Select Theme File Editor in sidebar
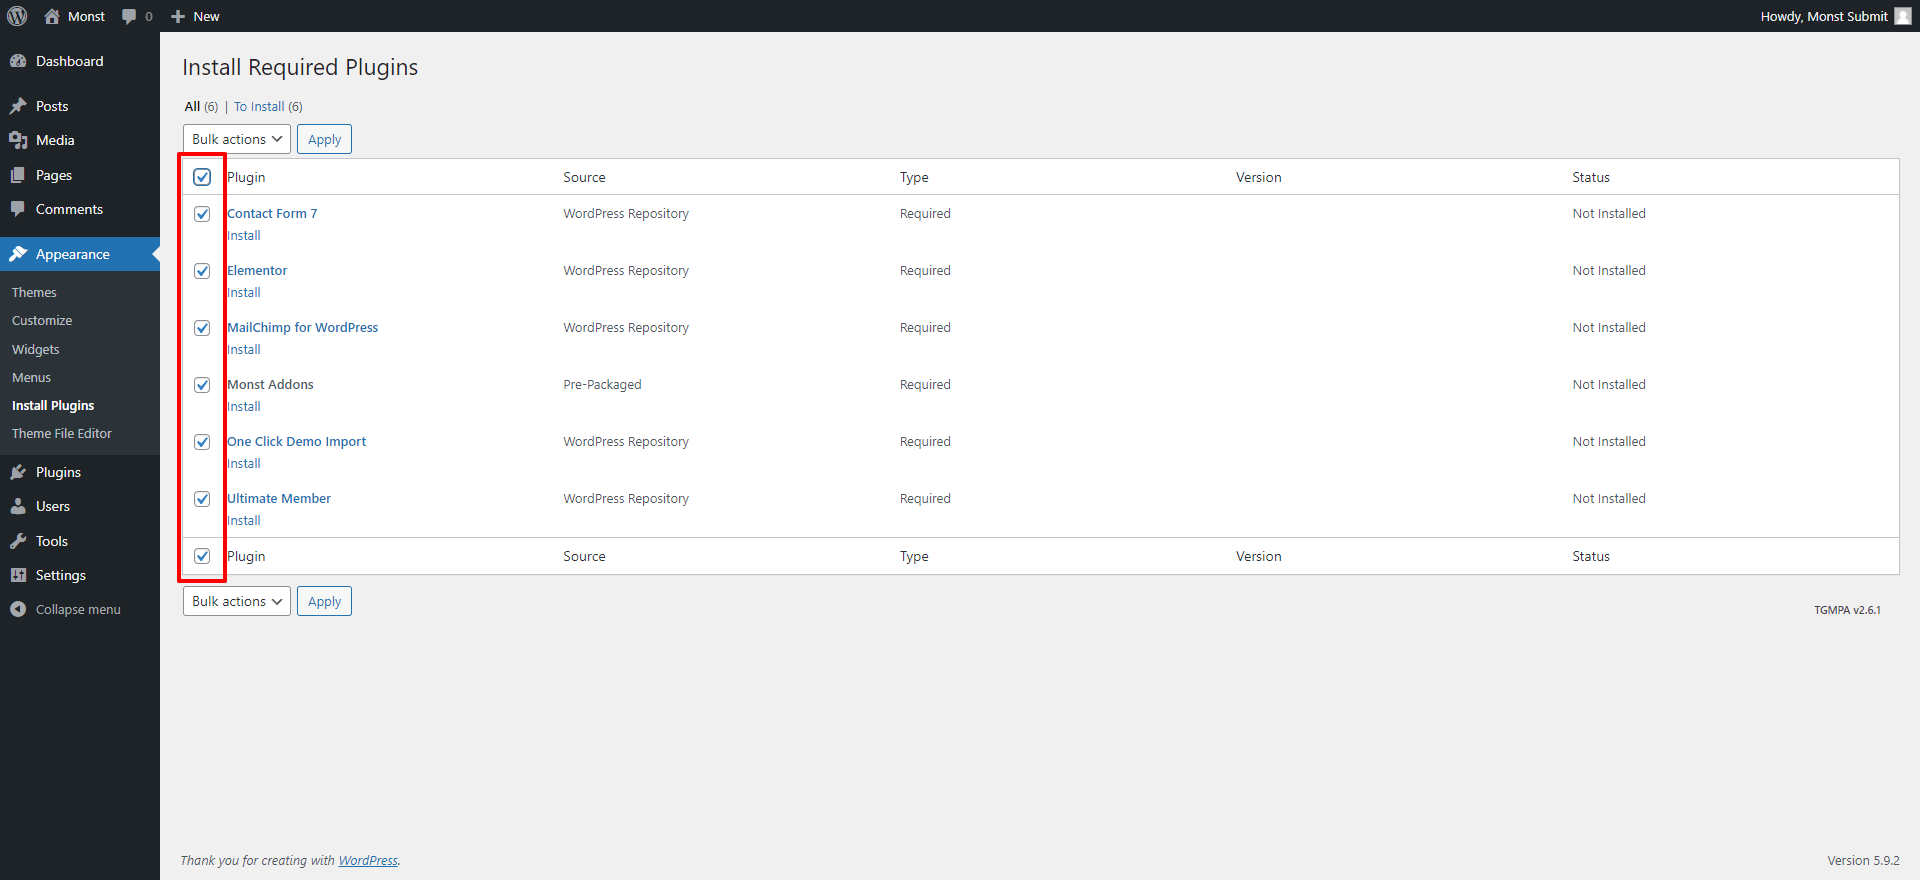 (62, 433)
